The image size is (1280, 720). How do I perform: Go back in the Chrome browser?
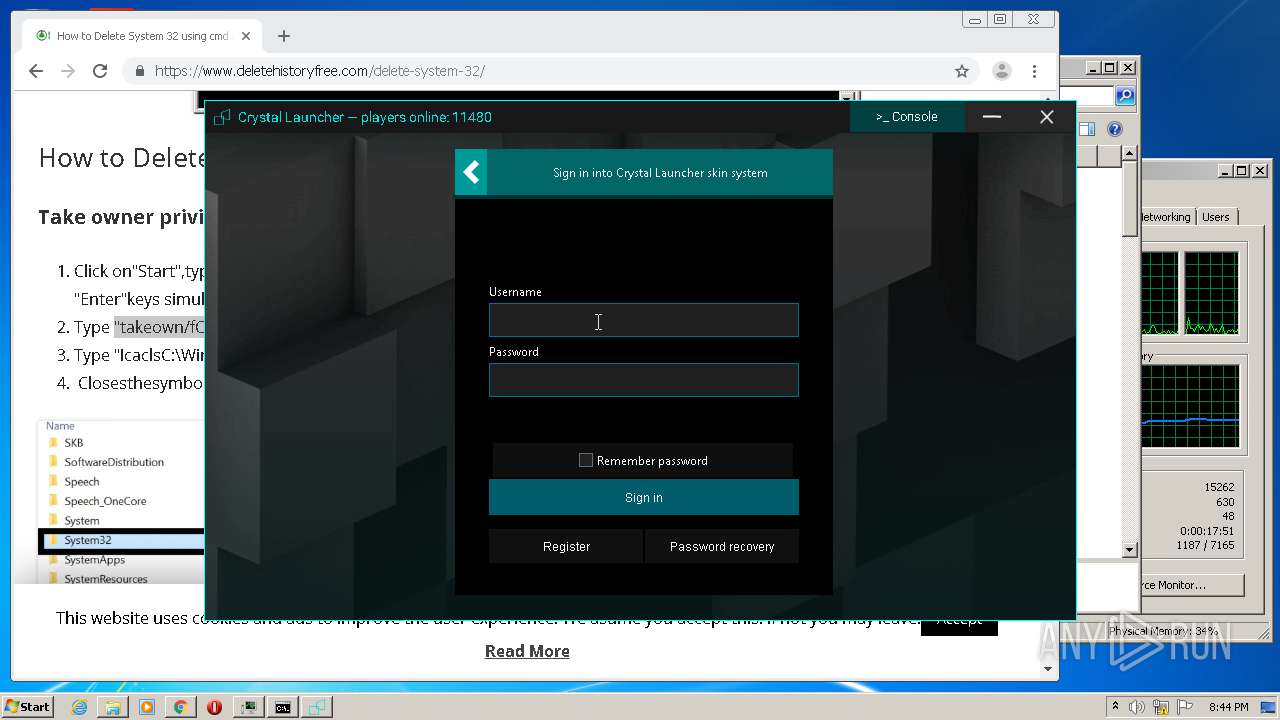(x=36, y=71)
